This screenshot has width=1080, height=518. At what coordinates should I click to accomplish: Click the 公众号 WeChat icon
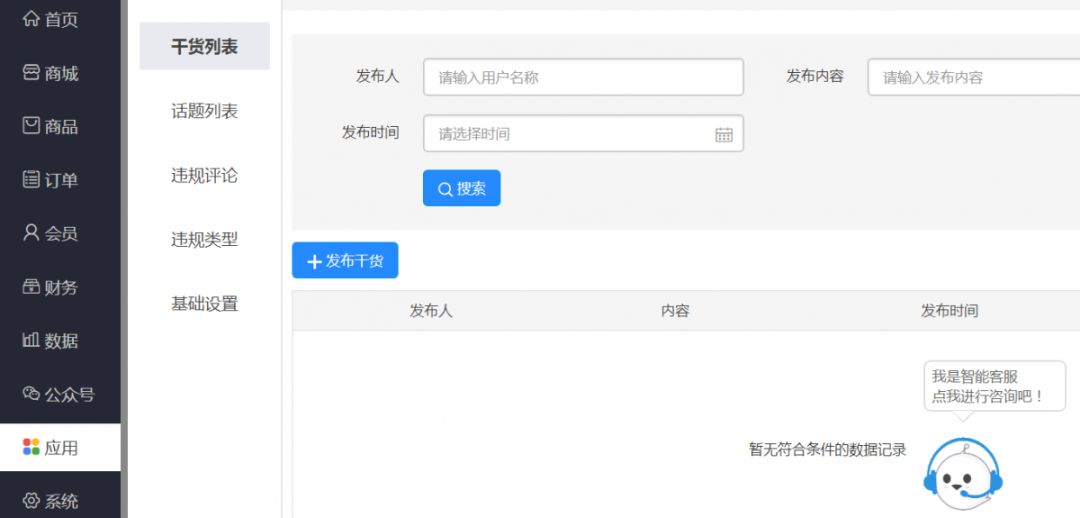click(x=31, y=394)
